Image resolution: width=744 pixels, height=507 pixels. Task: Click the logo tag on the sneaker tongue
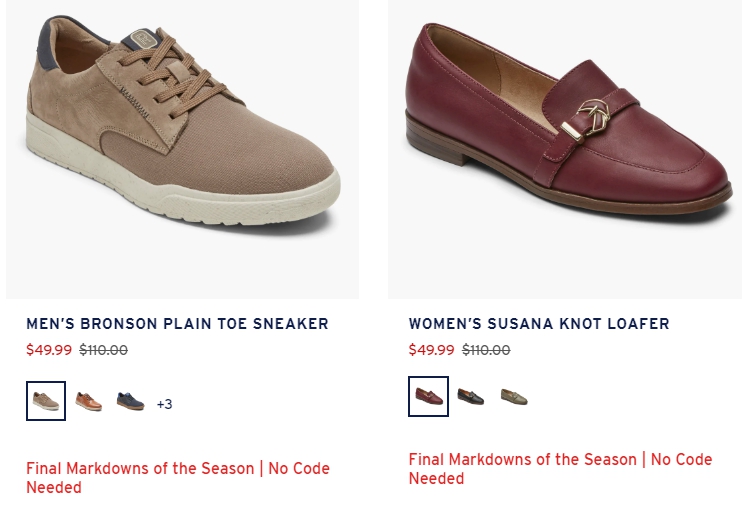143,39
